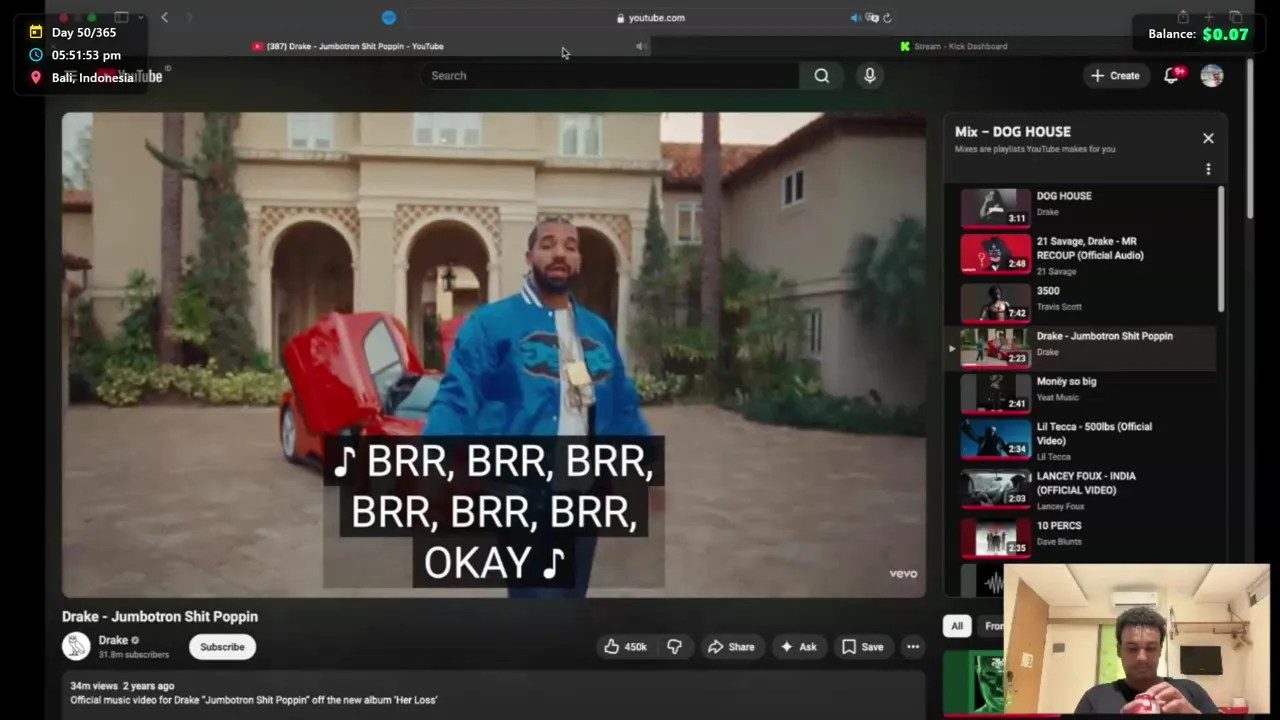1280x720 pixels.
Task: Activate voice search microphone
Action: click(x=869, y=76)
